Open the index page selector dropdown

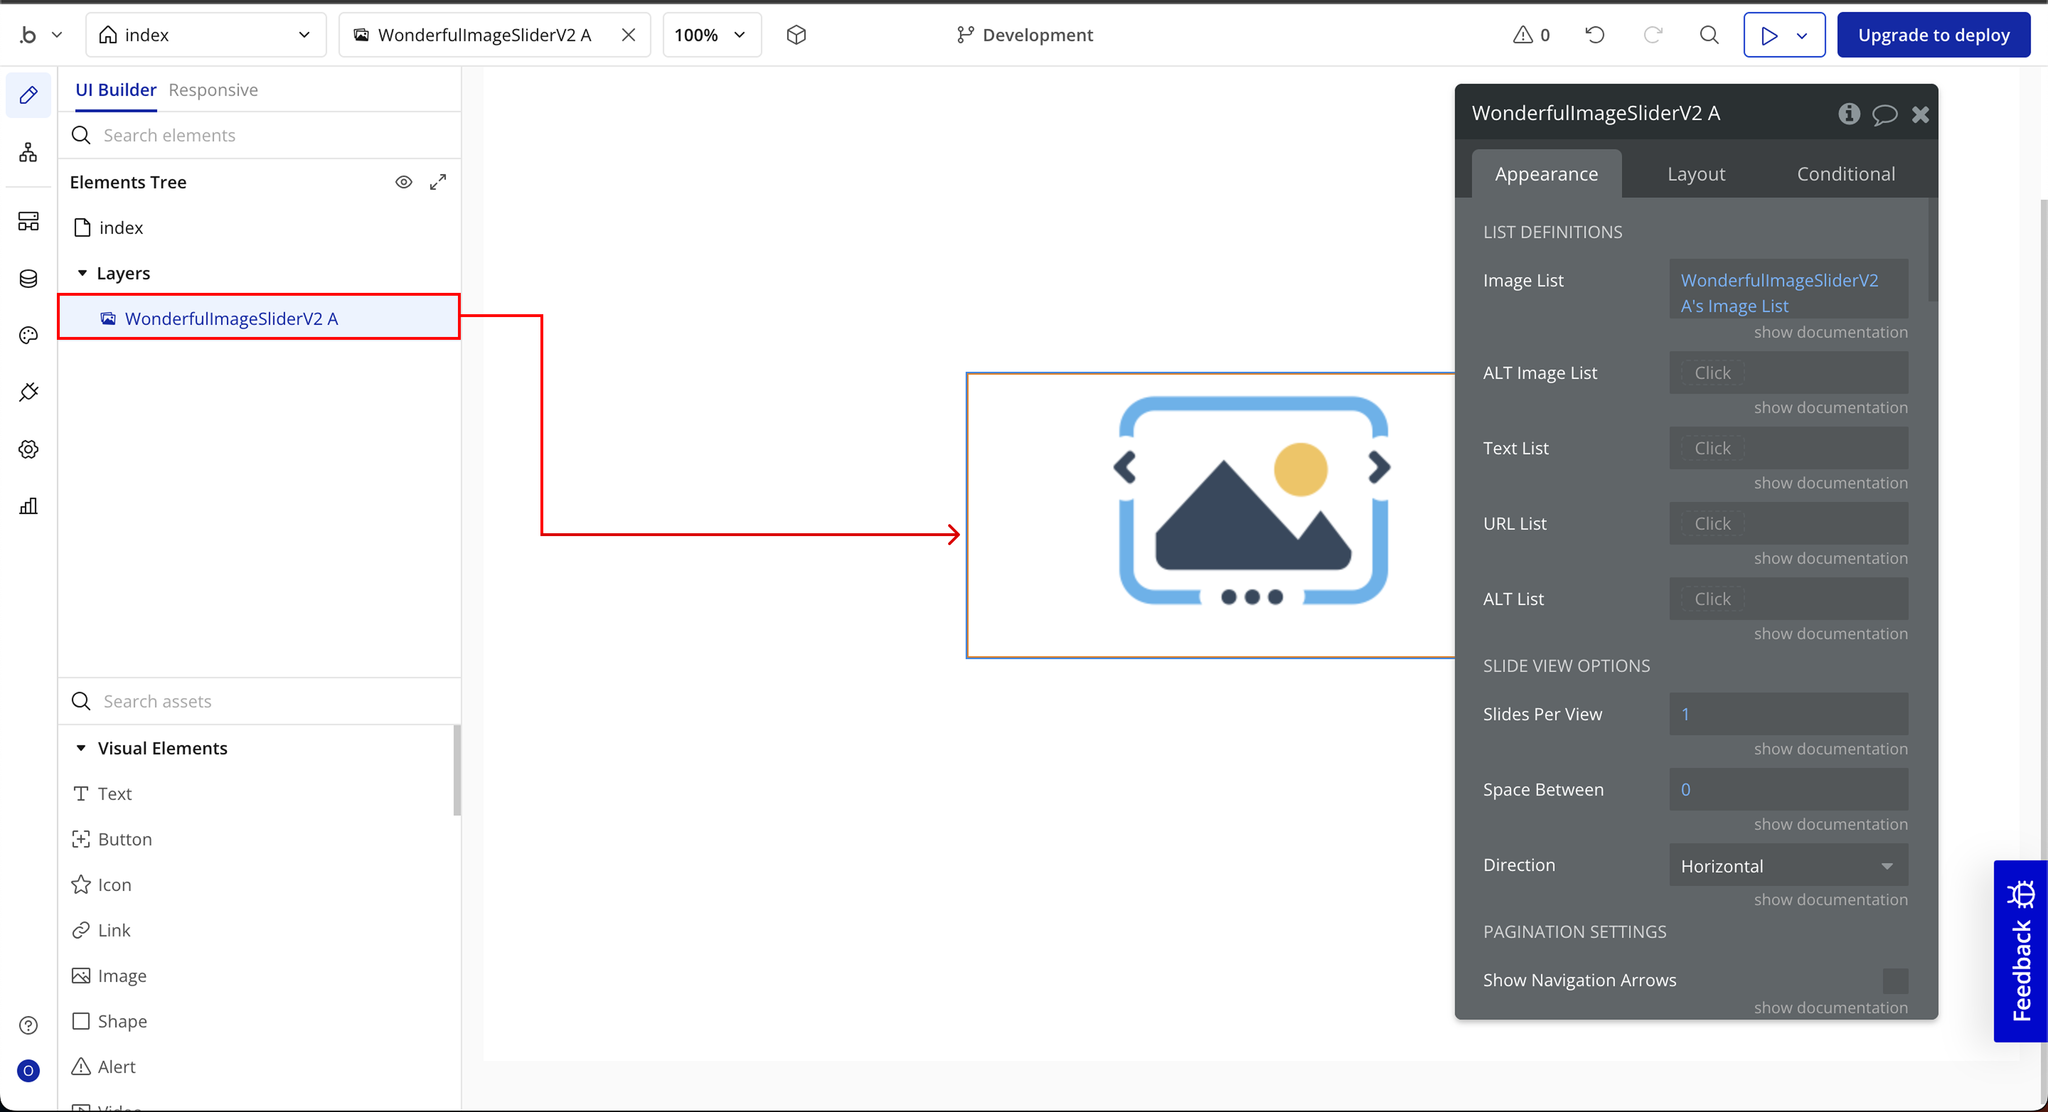(206, 35)
